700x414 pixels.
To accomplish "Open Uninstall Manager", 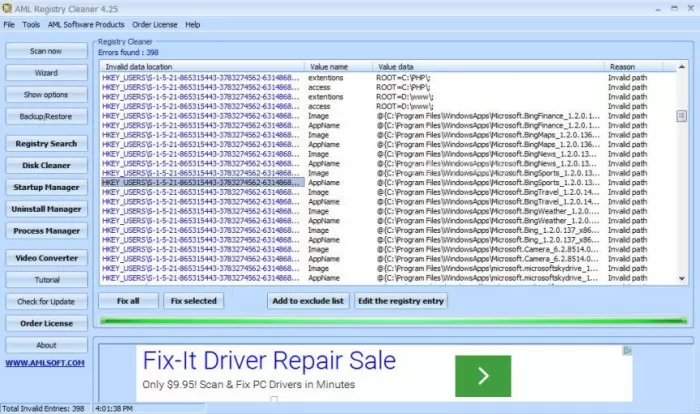I will tap(46, 209).
